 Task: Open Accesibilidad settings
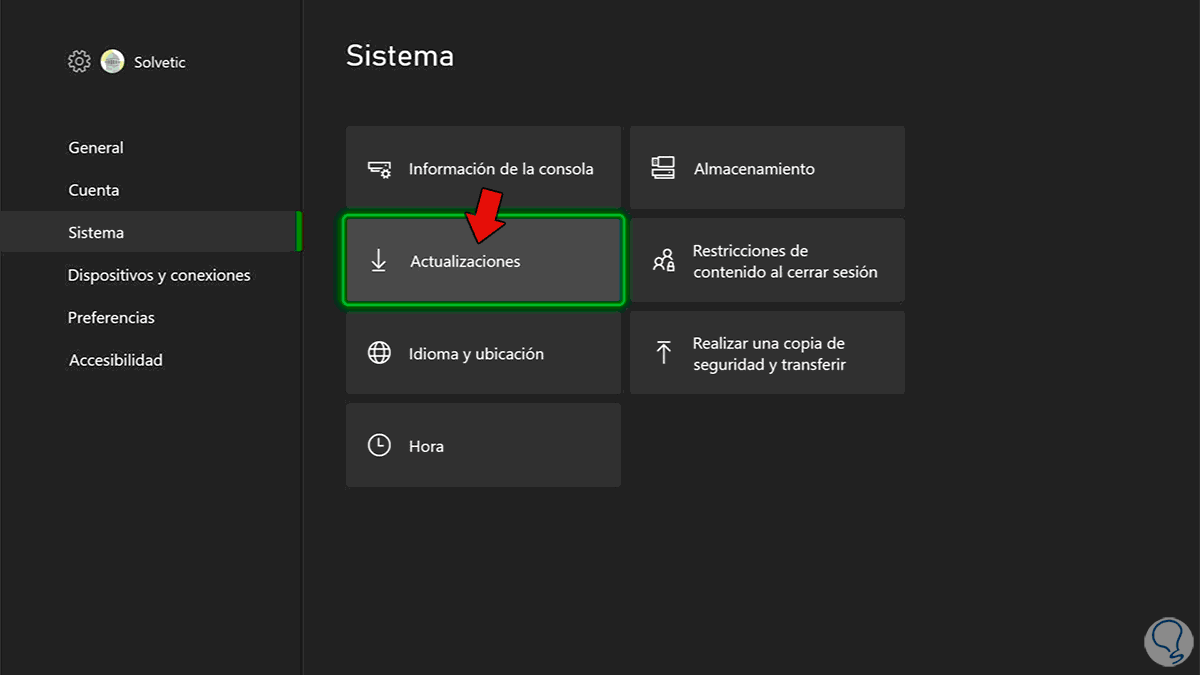tap(115, 360)
